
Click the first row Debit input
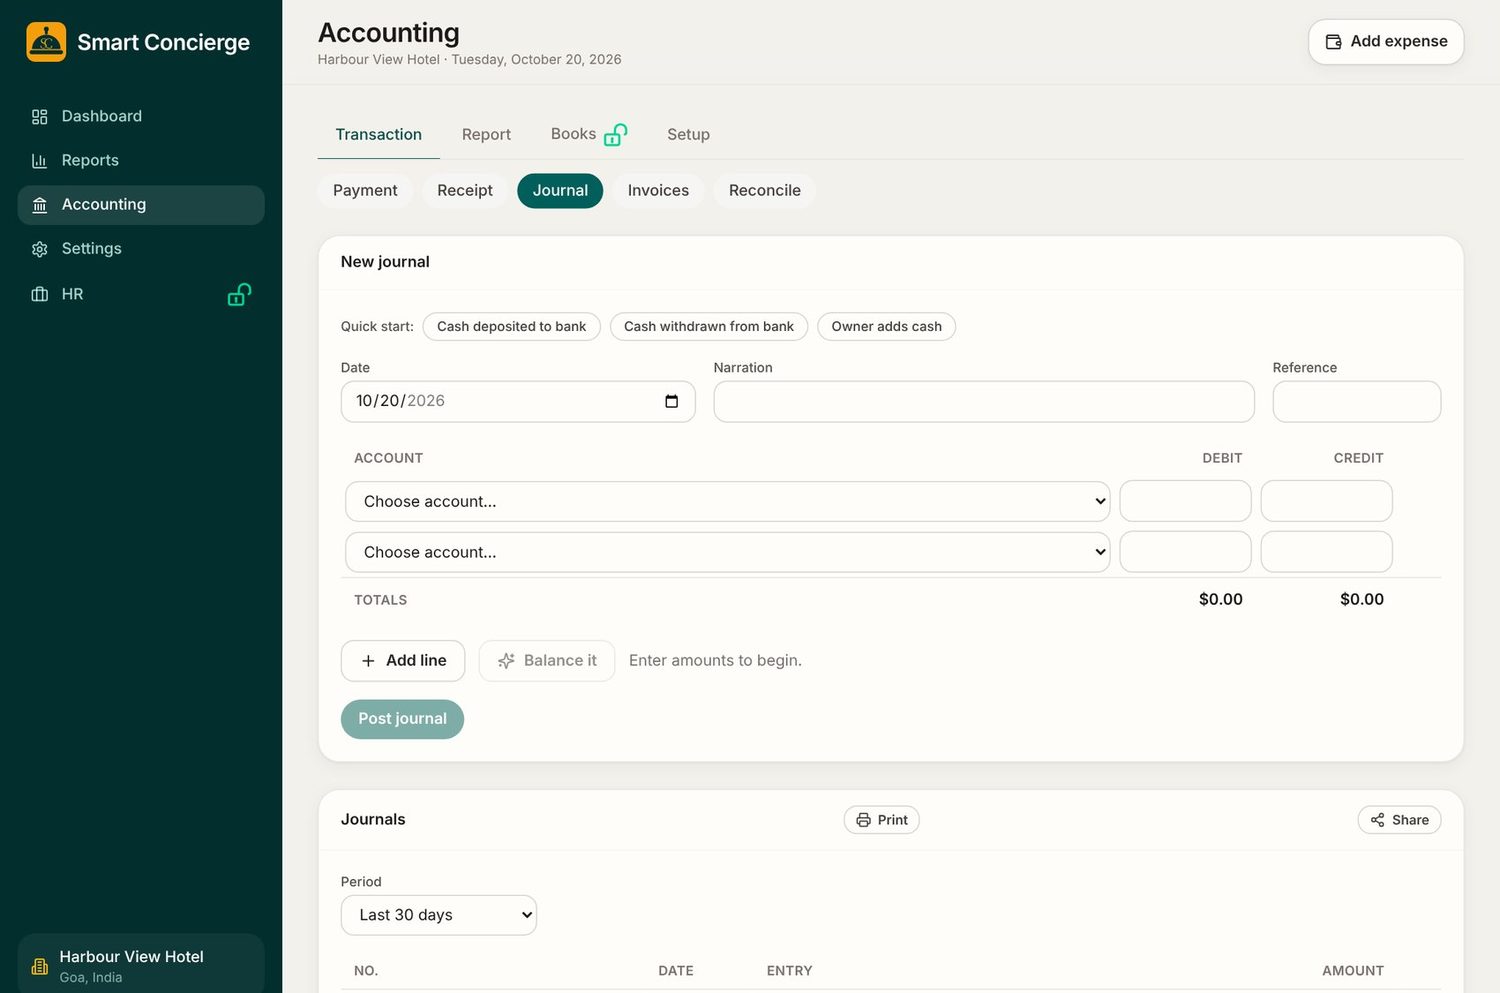1185,501
